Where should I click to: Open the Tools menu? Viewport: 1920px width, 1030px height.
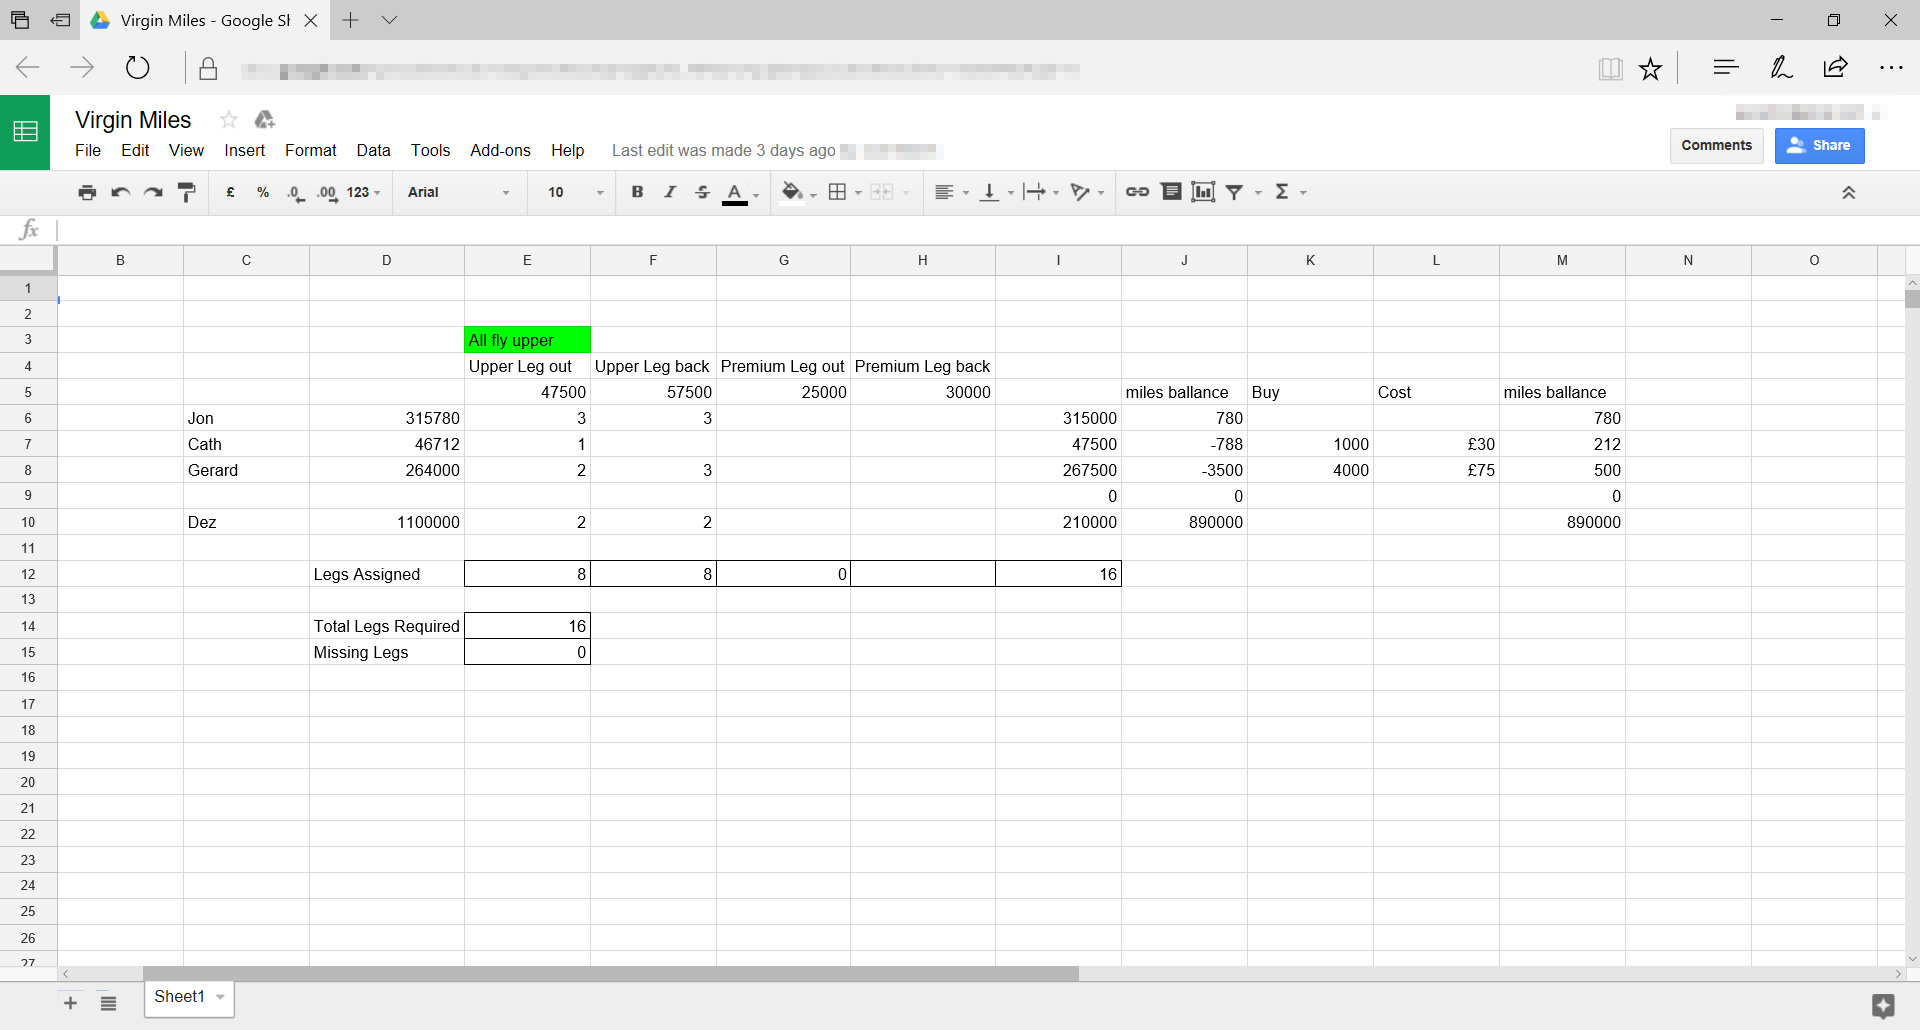430,150
